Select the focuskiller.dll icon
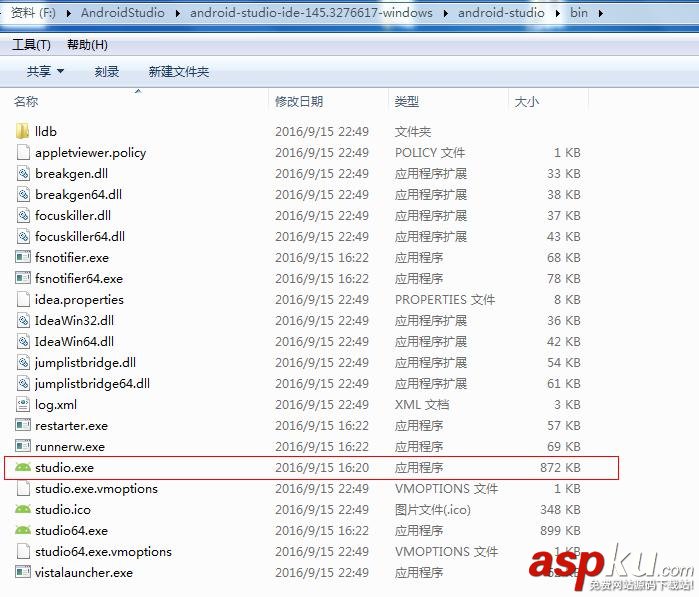 [23, 215]
